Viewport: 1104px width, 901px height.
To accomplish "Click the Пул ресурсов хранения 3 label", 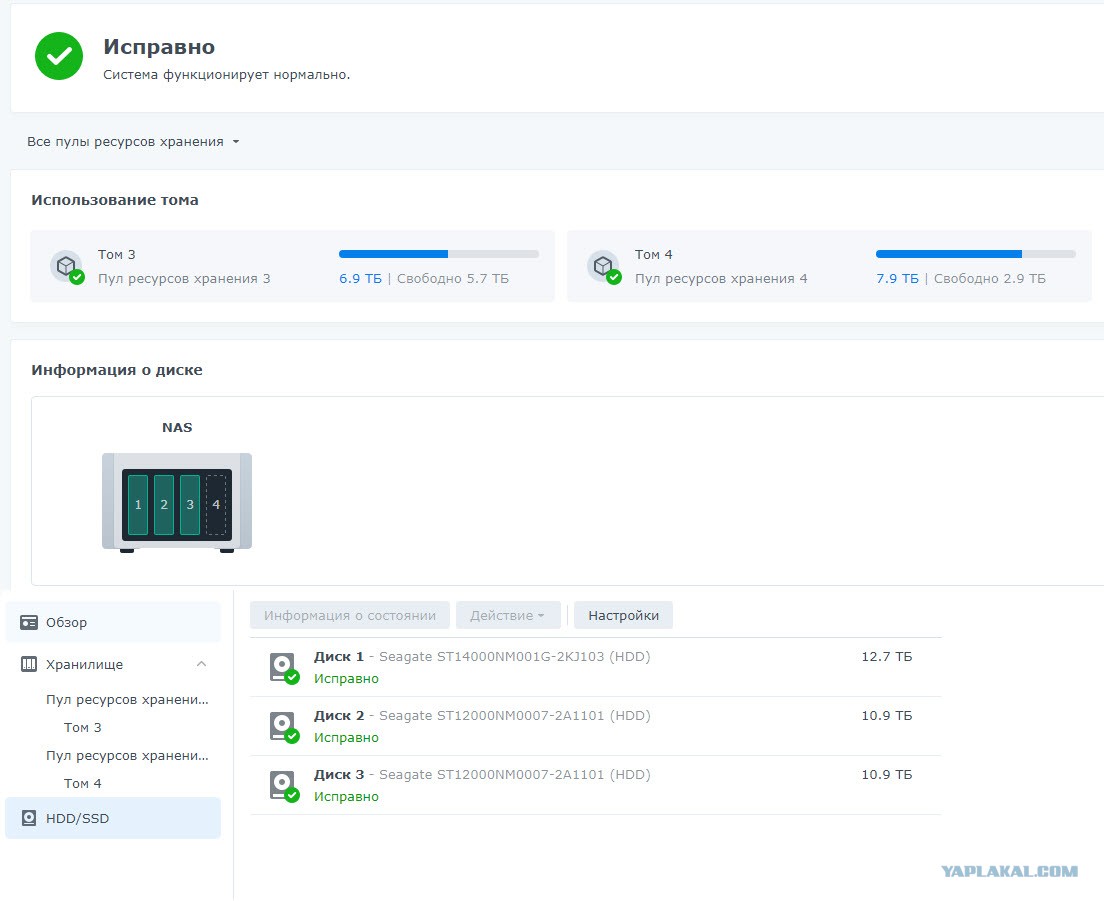I will point(184,279).
